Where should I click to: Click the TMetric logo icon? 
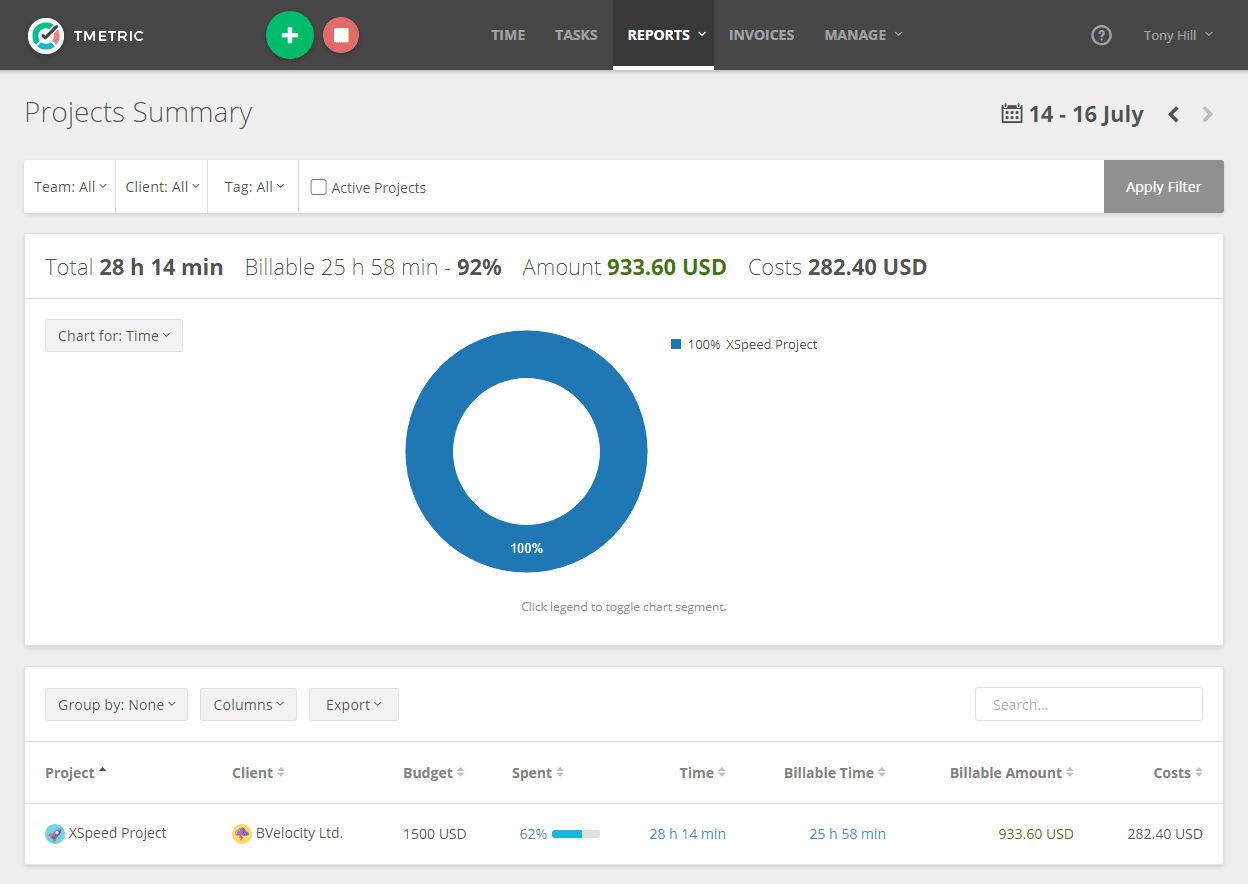click(46, 35)
